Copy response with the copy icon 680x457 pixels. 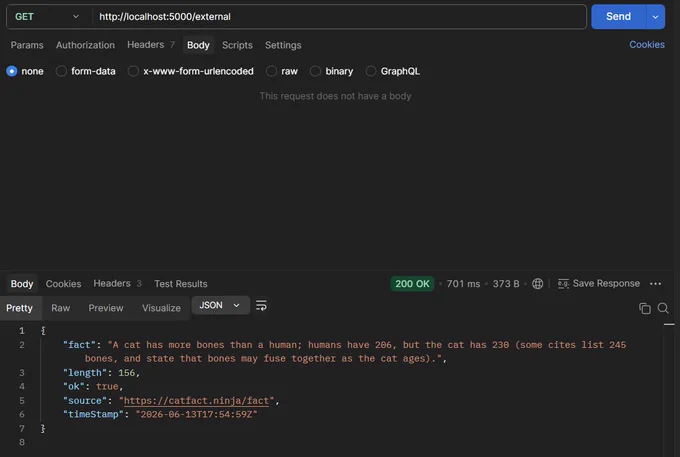pos(645,308)
